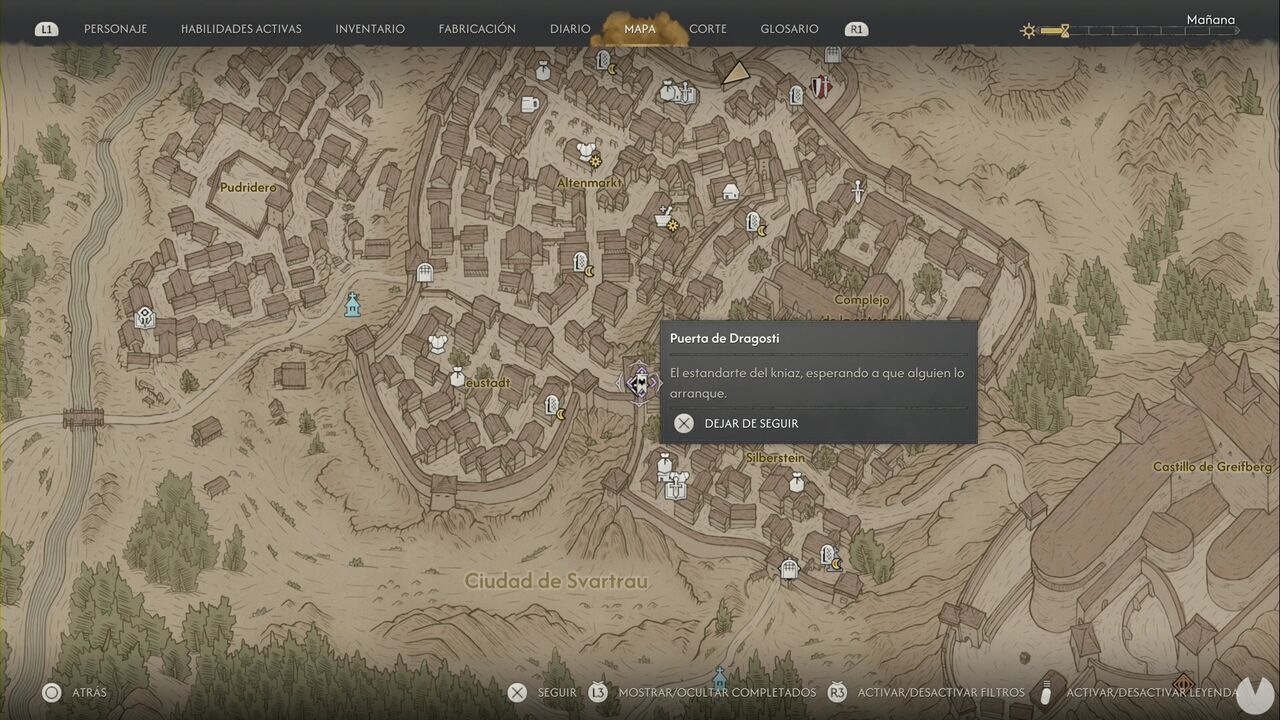The image size is (1280, 720).
Task: Open the Personaje tab
Action: click(x=115, y=29)
